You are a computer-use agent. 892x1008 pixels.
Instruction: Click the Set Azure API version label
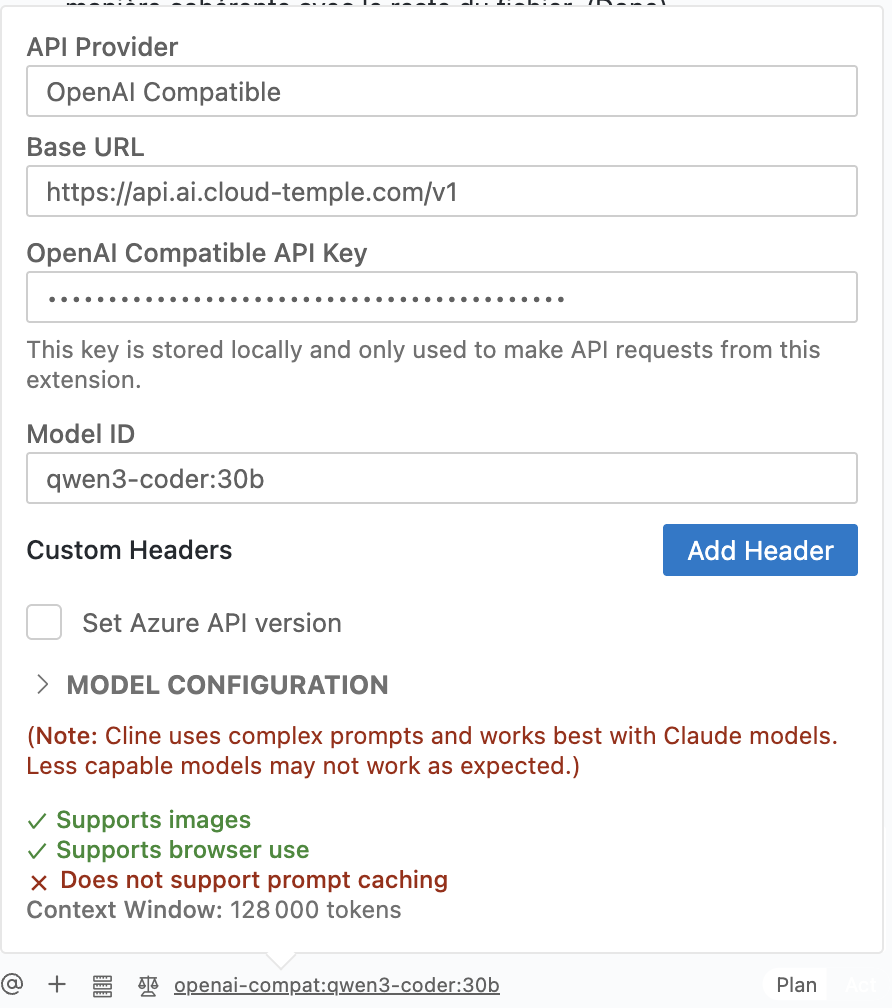(211, 623)
